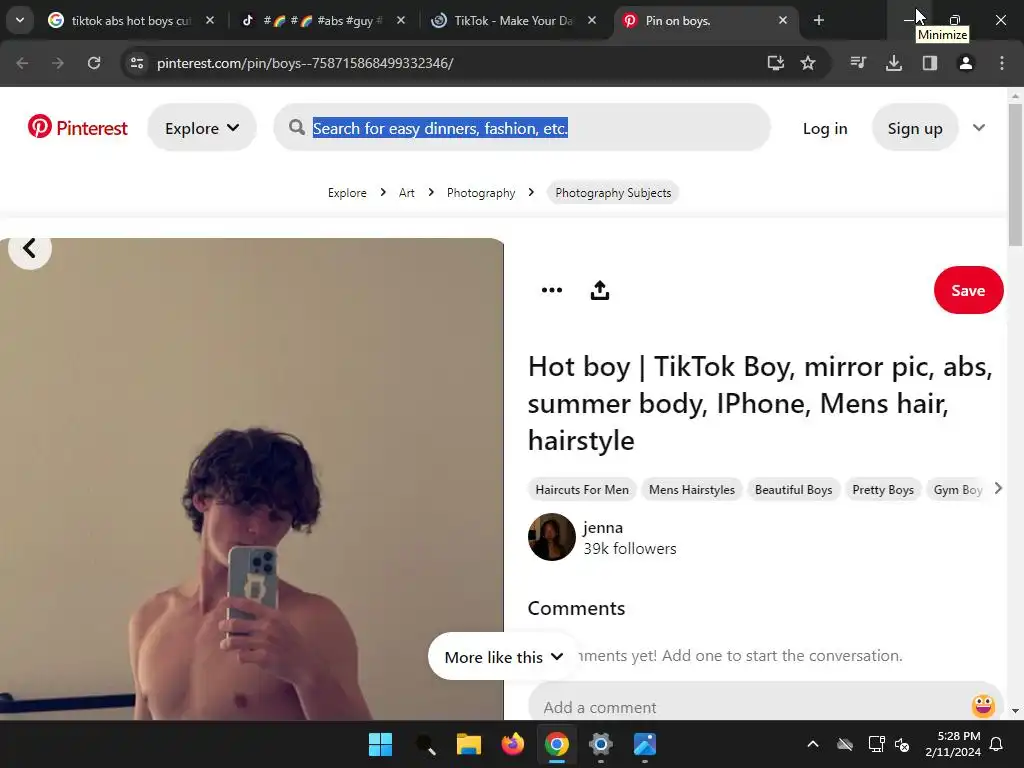Open Settings gear on taskbar
The width and height of the screenshot is (1024, 768).
coord(600,744)
